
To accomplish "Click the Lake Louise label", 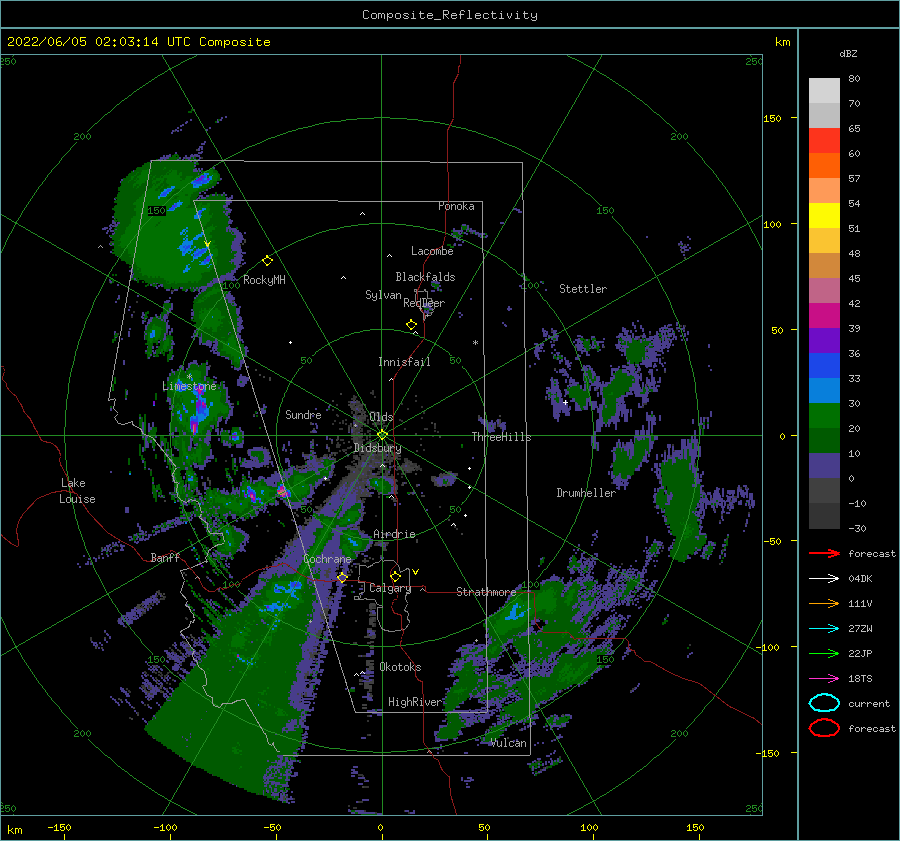I will [x=77, y=491].
